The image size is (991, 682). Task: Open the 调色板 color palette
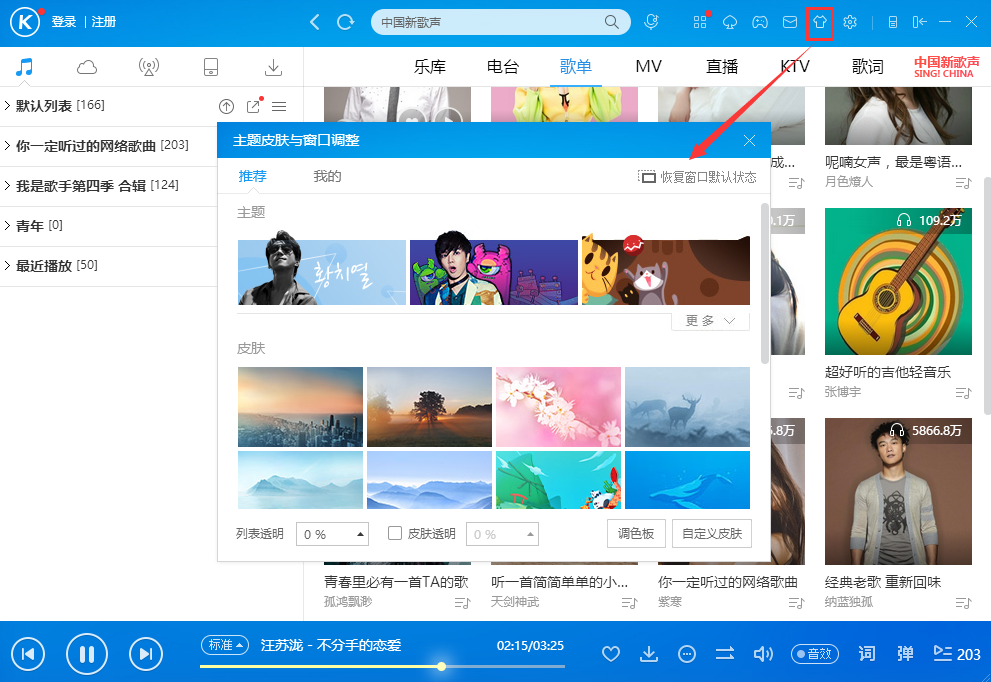pyautogui.click(x=636, y=533)
